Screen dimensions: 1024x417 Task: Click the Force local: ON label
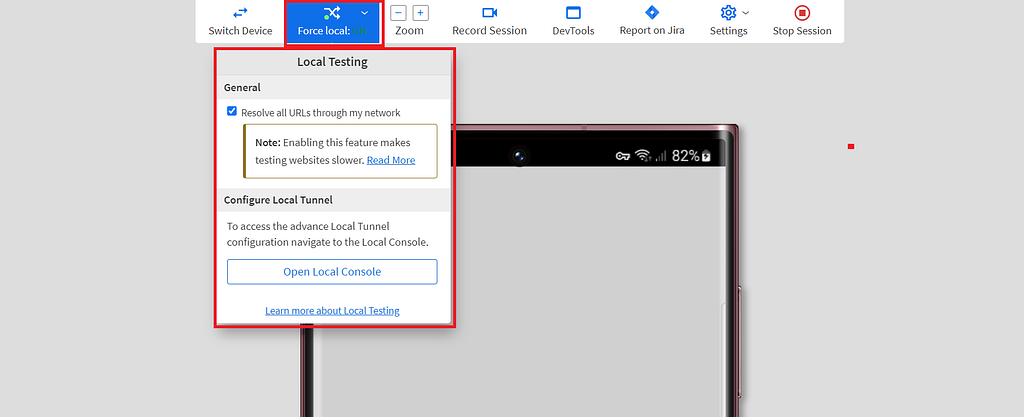332,31
